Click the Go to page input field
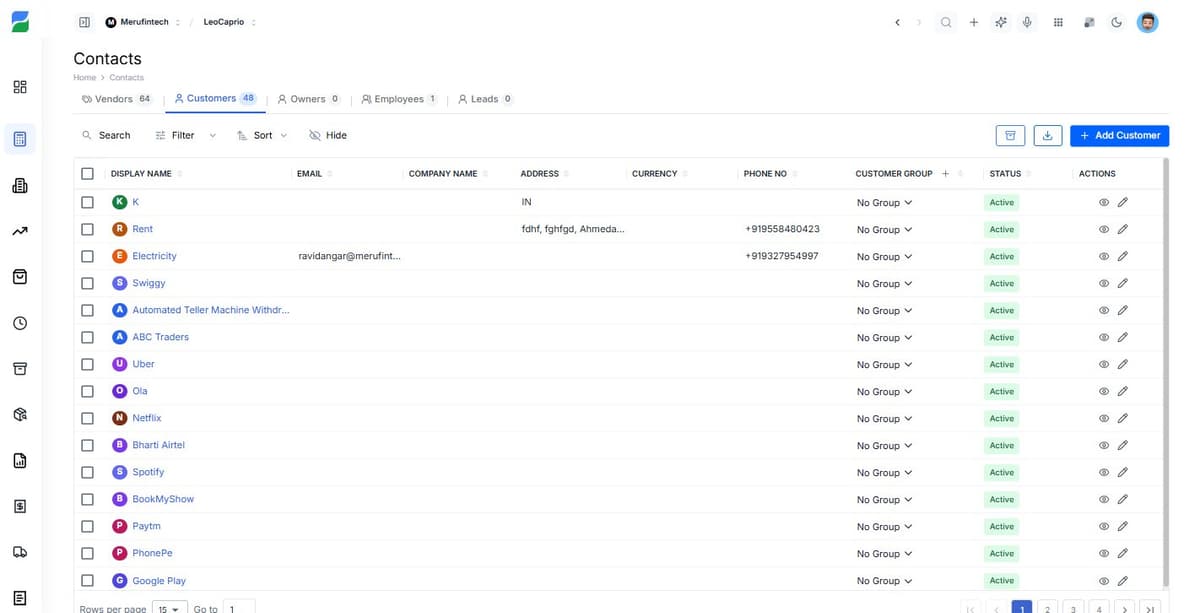Image resolution: width=1200 pixels, height=613 pixels. point(239,608)
